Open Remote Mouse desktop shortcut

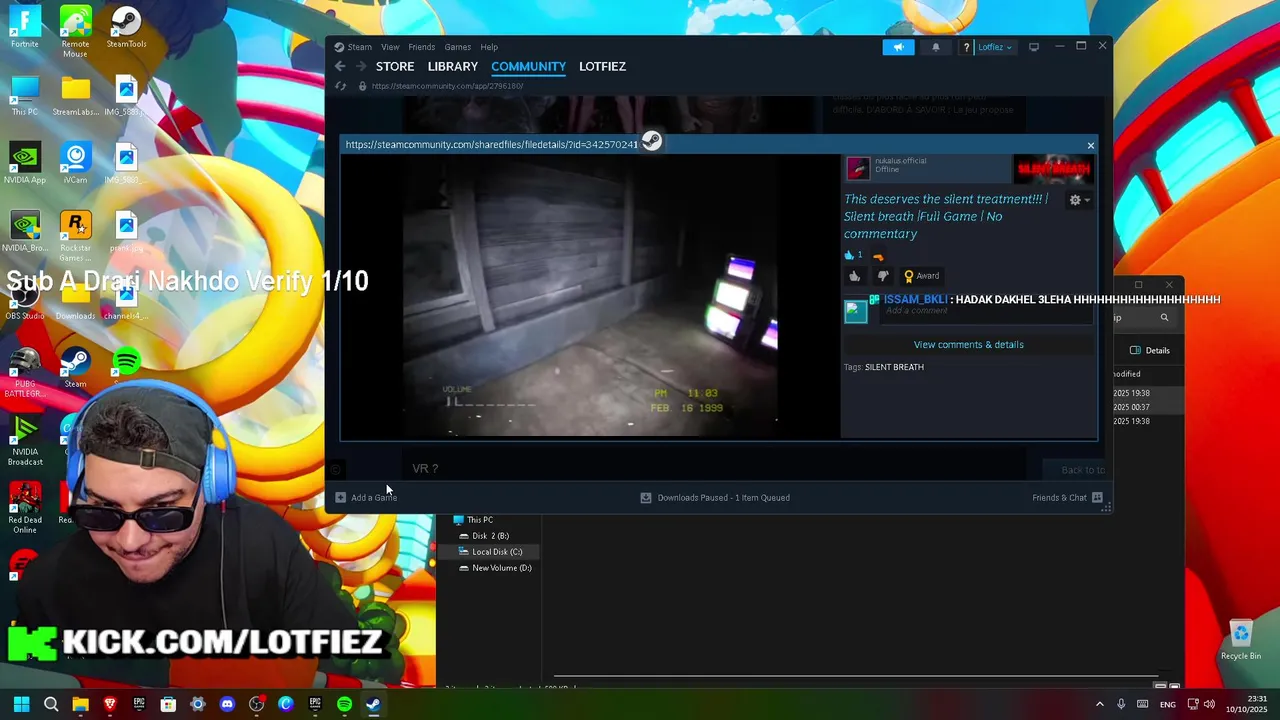(x=75, y=31)
